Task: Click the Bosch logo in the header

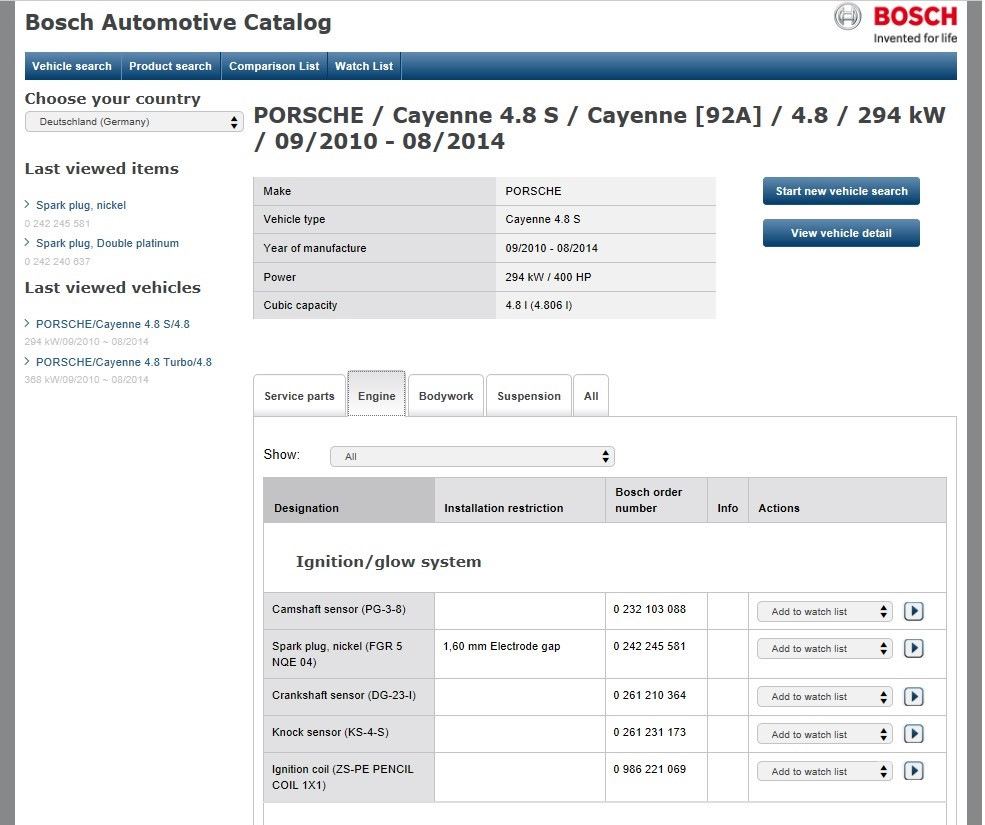Action: pos(896,24)
